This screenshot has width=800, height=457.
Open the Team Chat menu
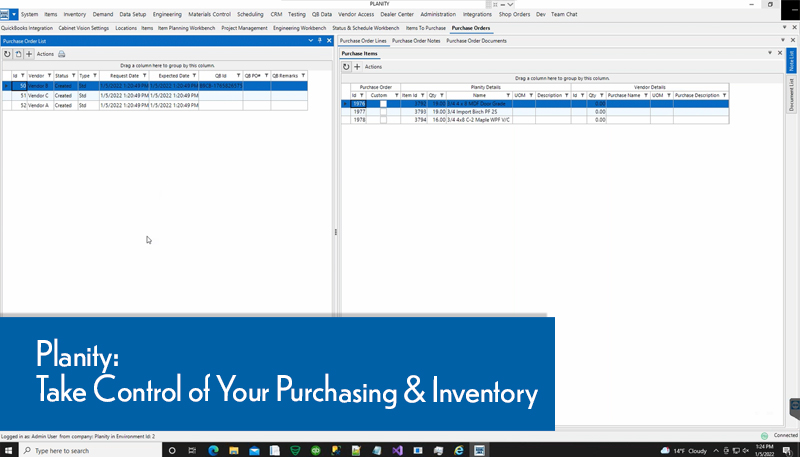click(x=564, y=14)
